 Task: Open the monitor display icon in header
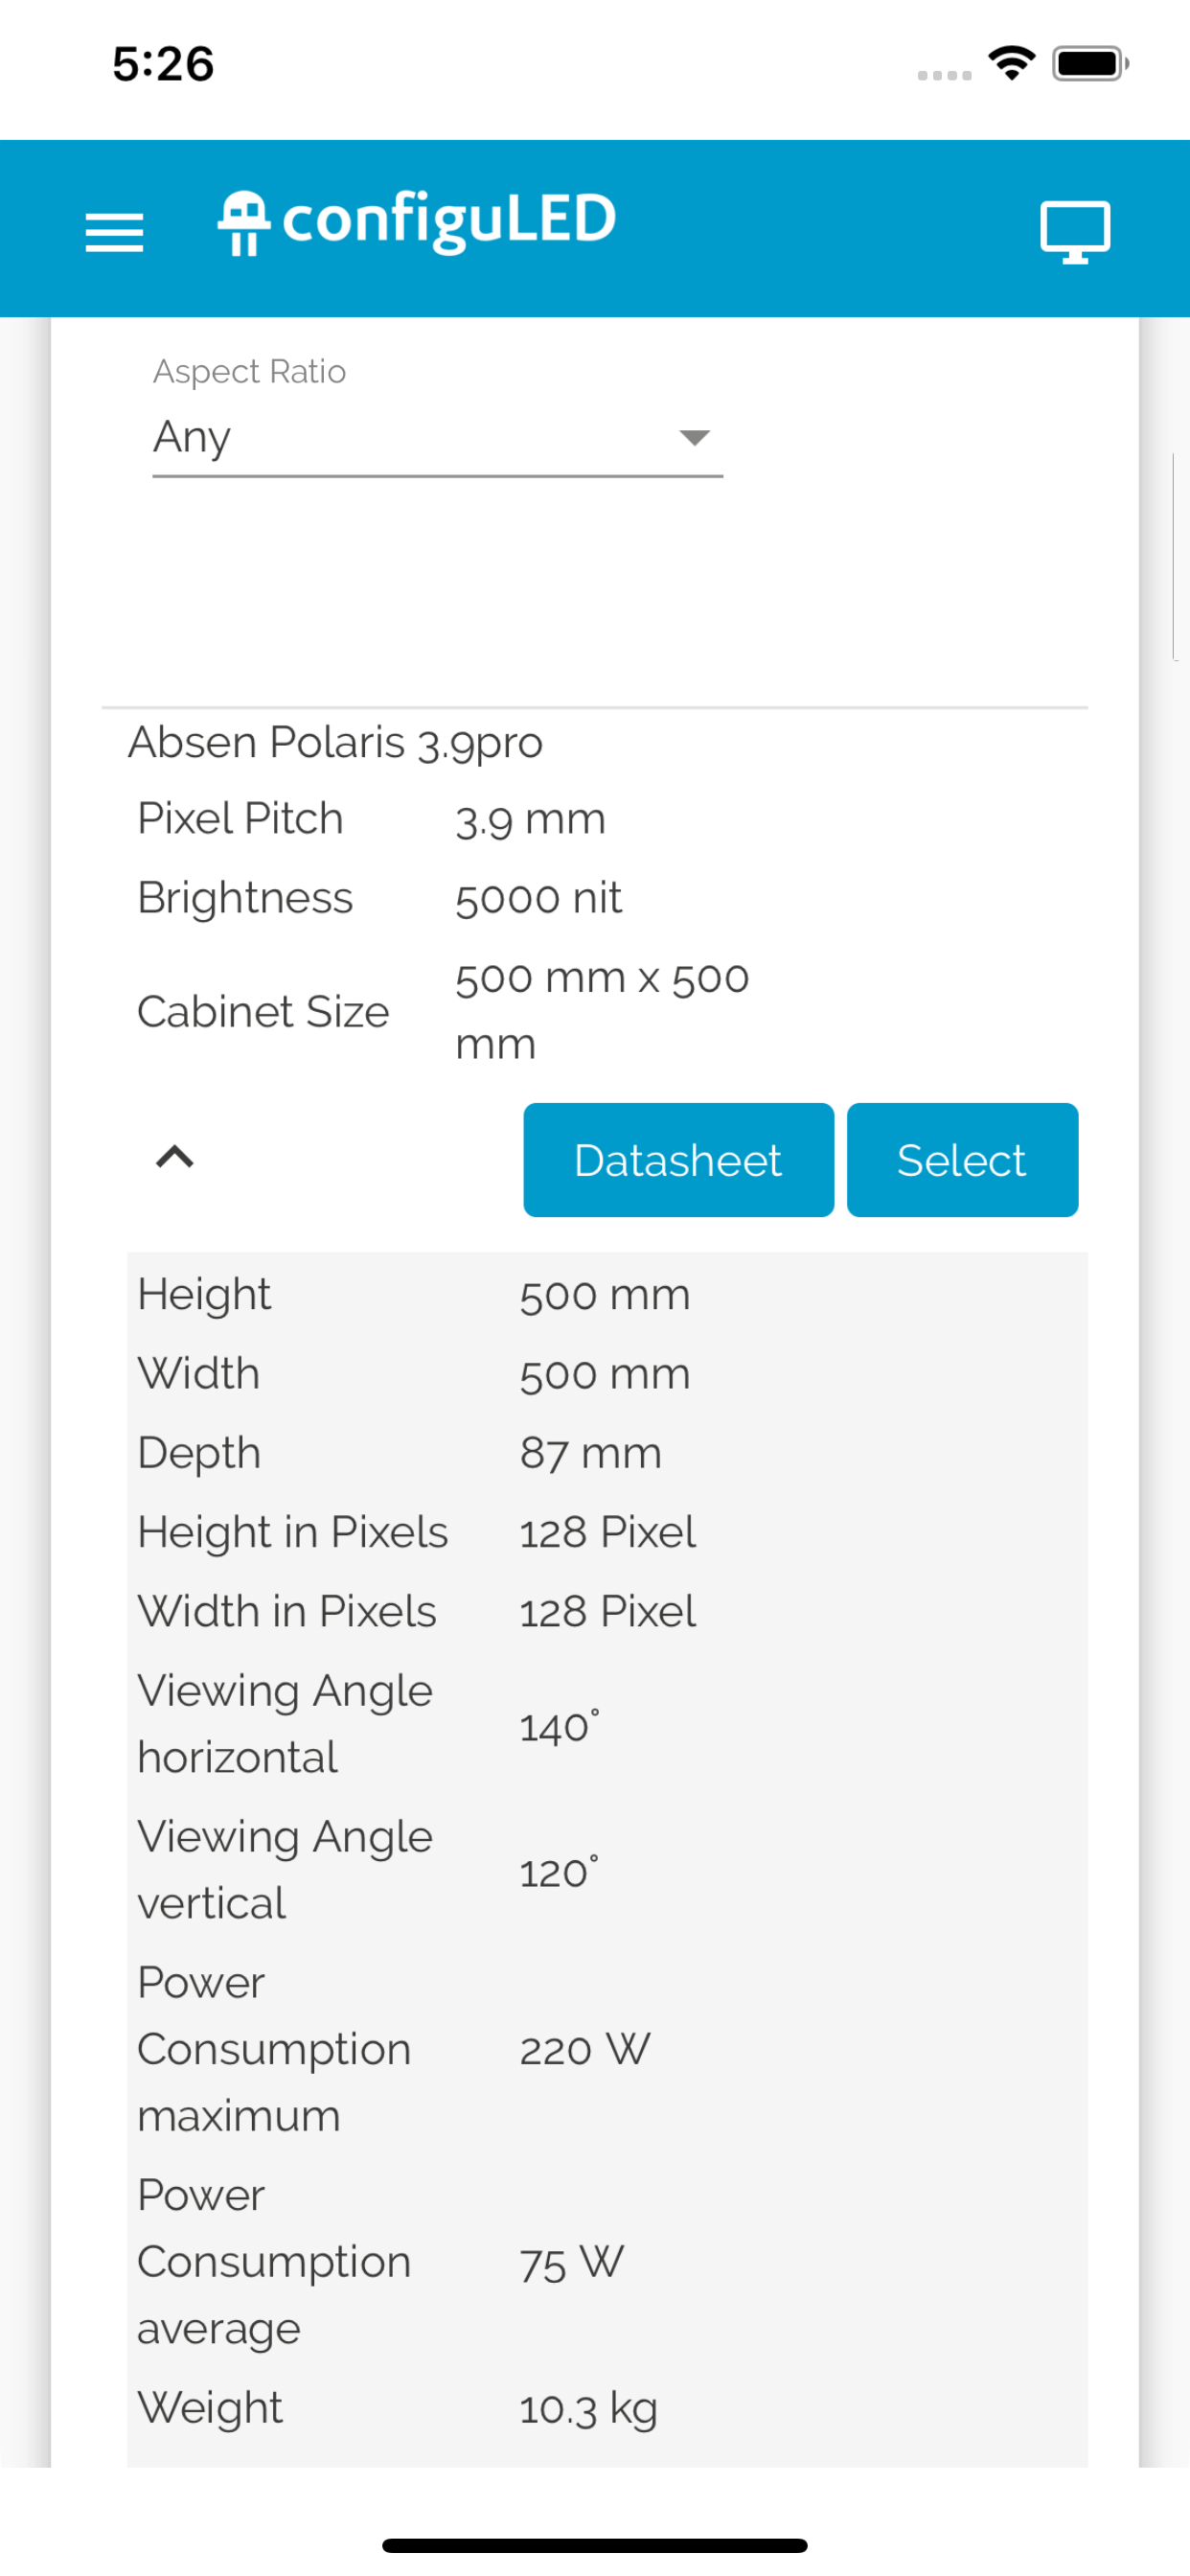[x=1075, y=232]
